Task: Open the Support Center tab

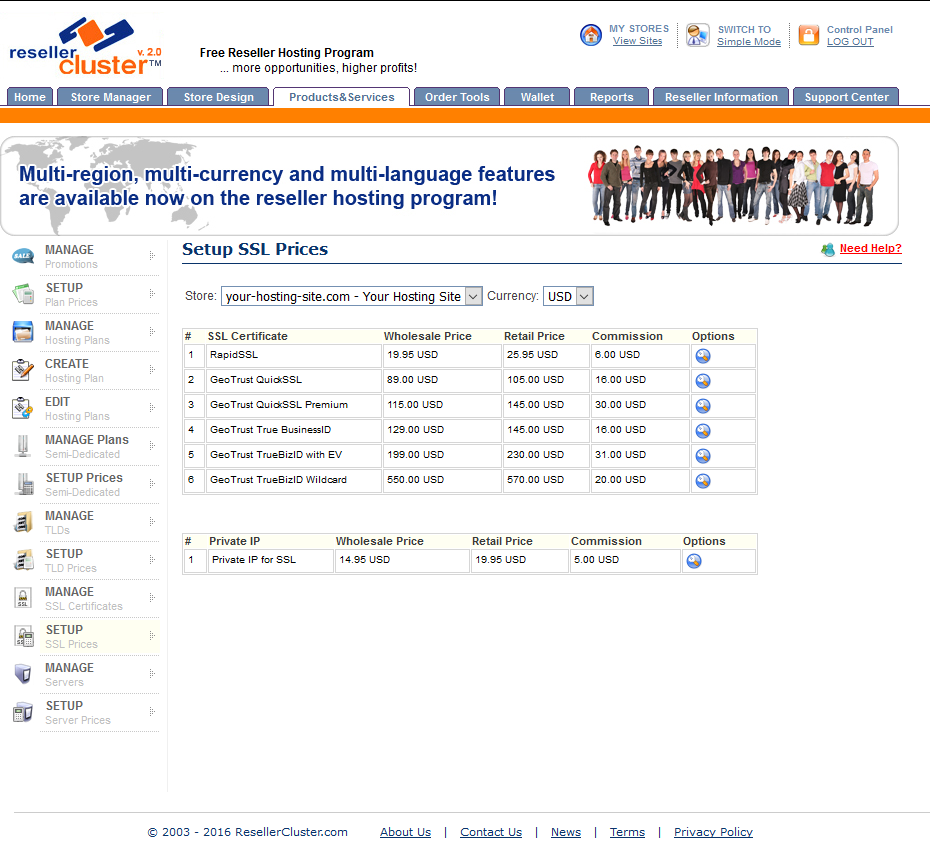Action: click(846, 97)
